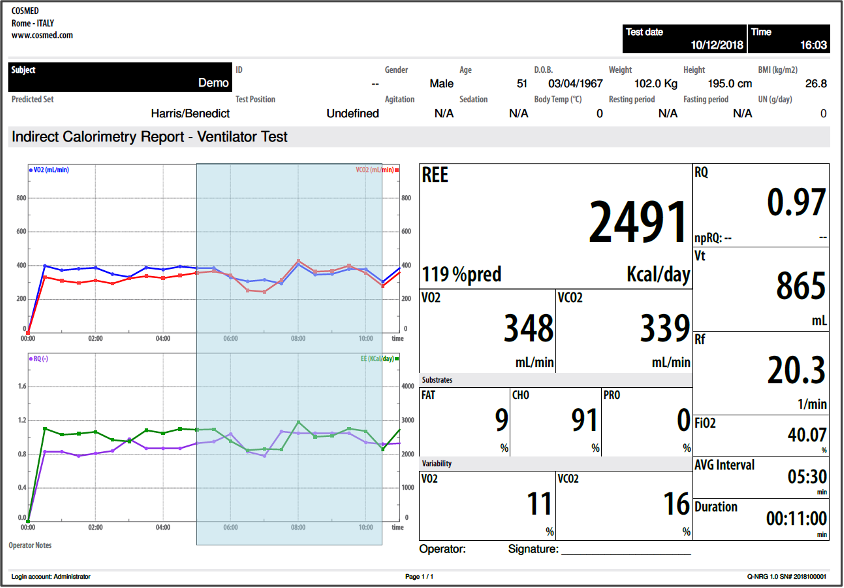
Task: Click the Harris/Benedict predicted set value
Action: [x=190, y=114]
